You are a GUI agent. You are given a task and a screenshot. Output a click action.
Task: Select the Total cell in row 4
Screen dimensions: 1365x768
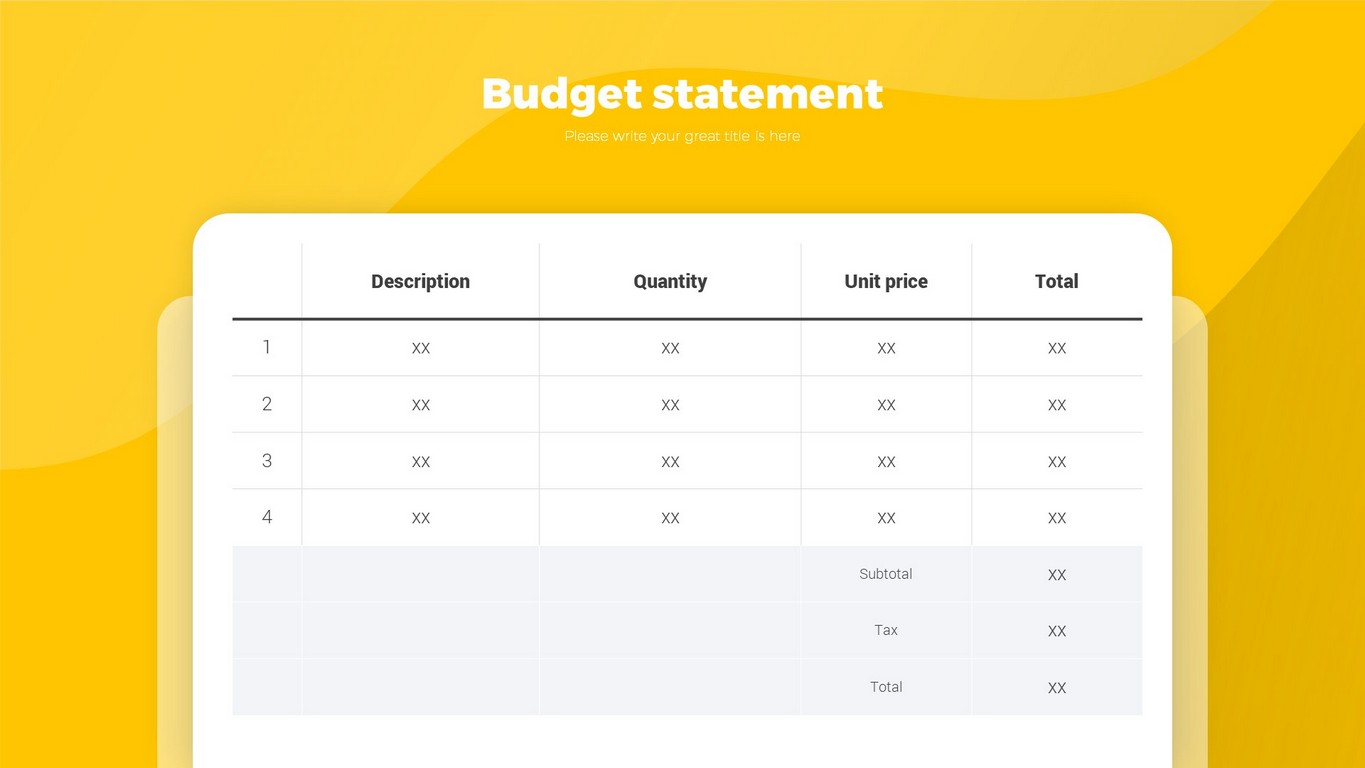click(1056, 518)
